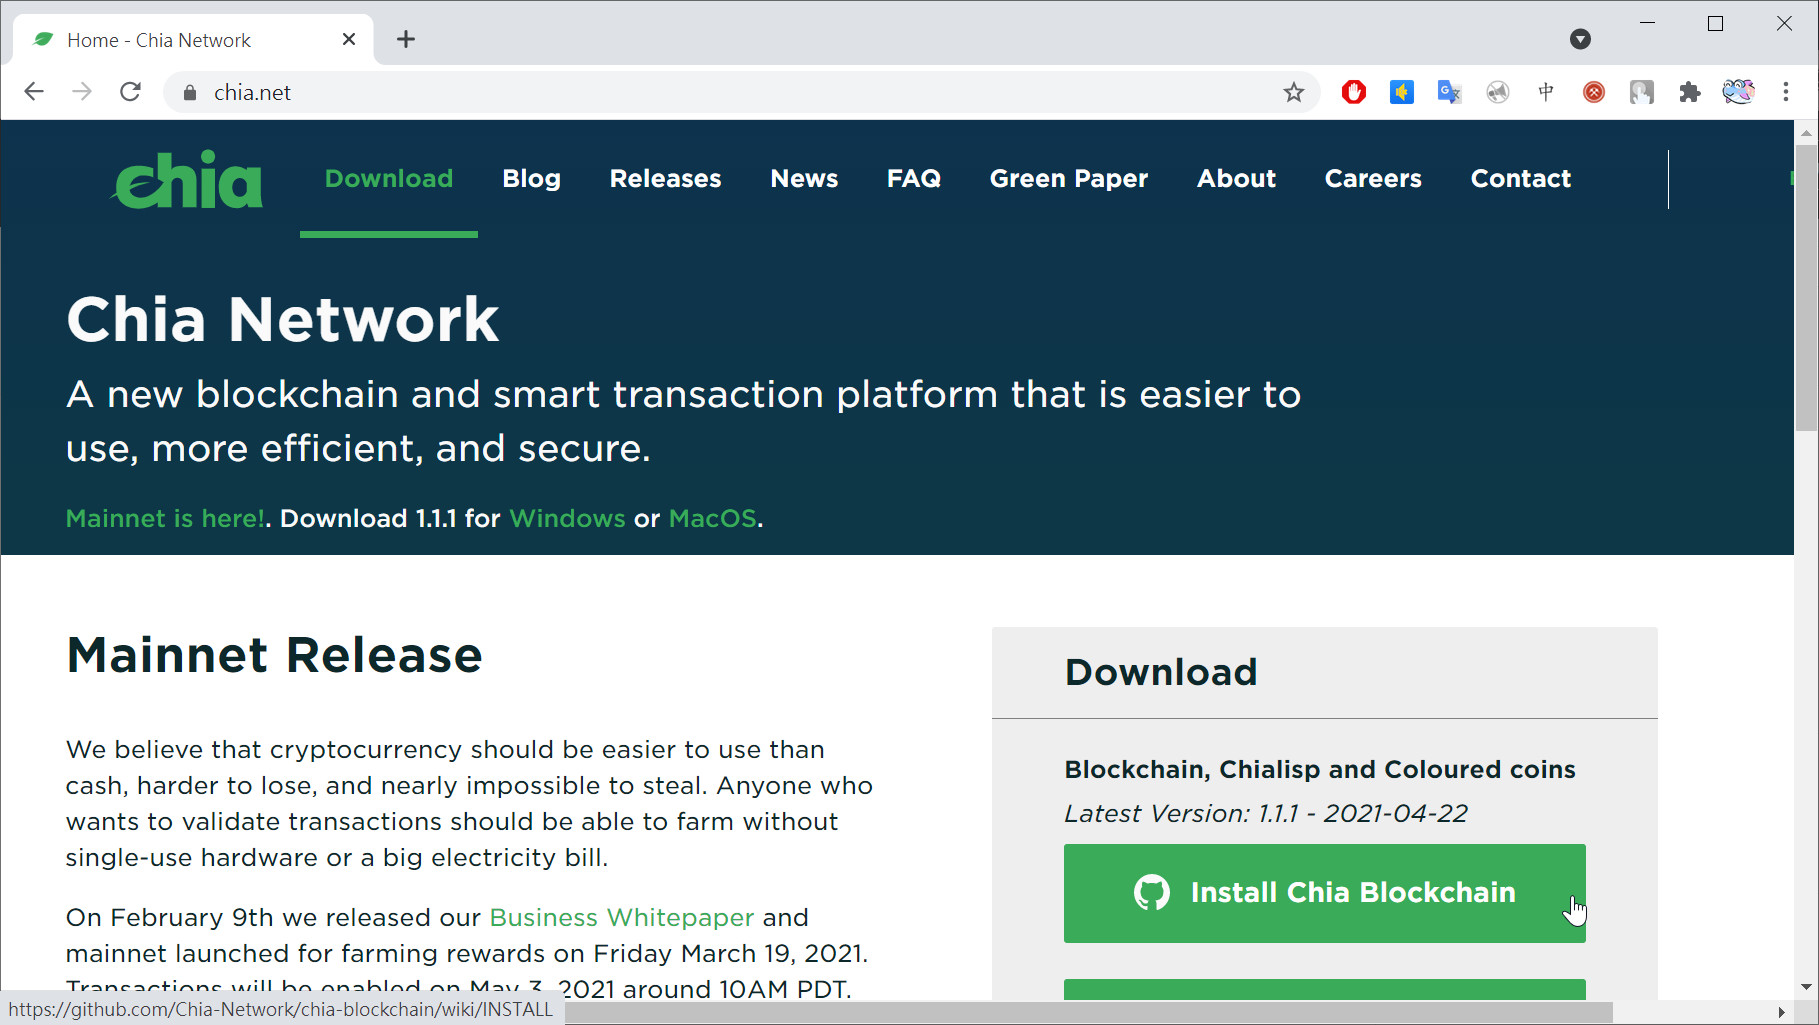Expand the dark circle arrow dropdown in tab bar
The height and width of the screenshot is (1025, 1819).
(1580, 39)
